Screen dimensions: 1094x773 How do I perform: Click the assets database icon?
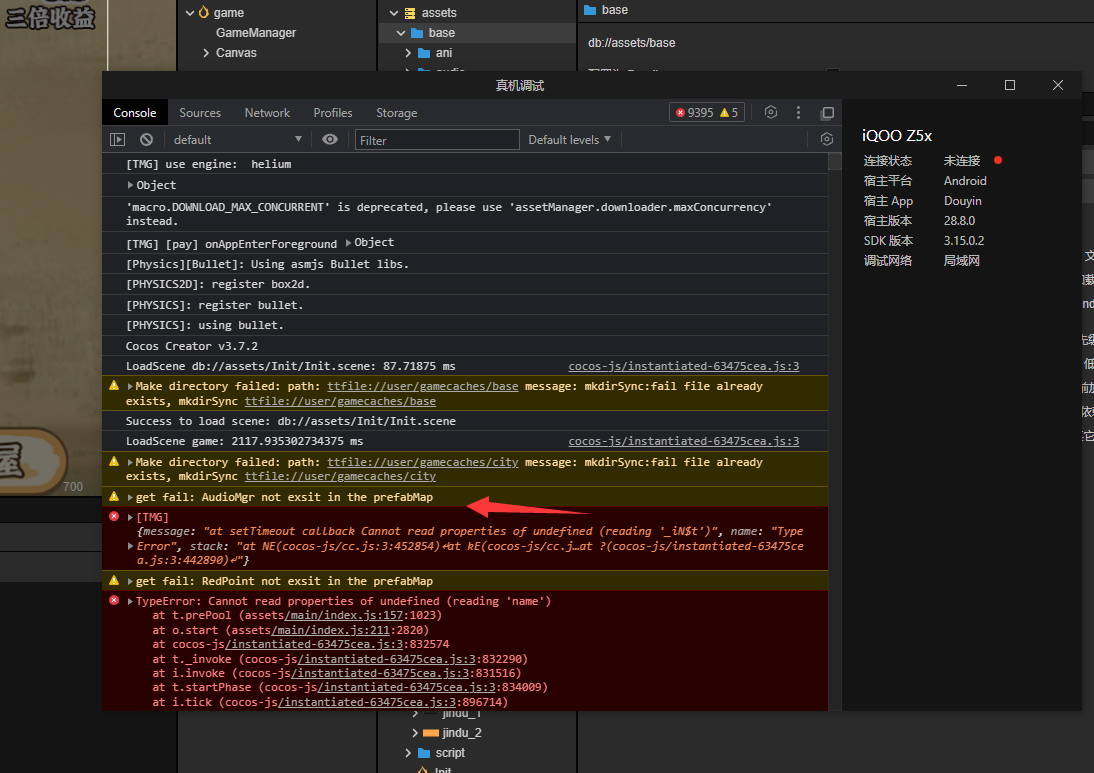point(410,13)
